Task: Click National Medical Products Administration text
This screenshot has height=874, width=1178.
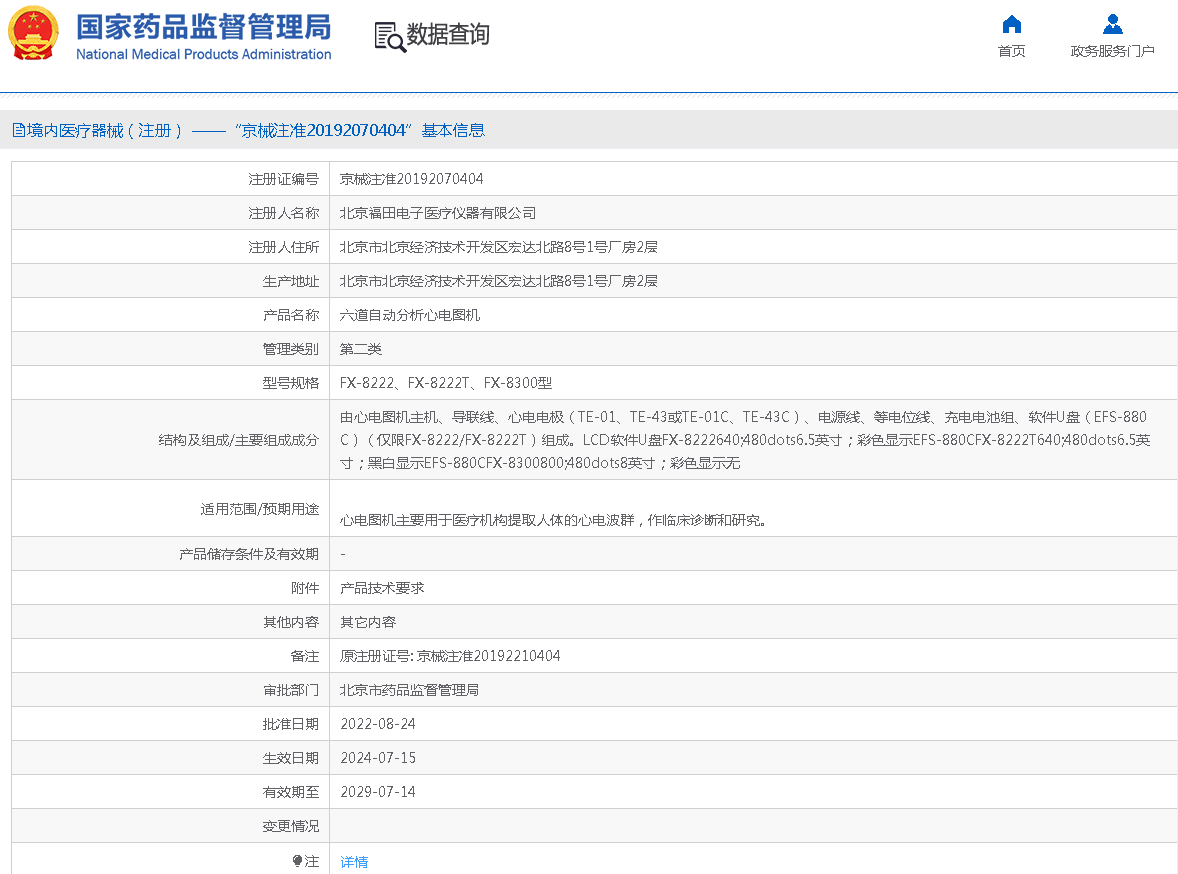Action: tap(204, 54)
